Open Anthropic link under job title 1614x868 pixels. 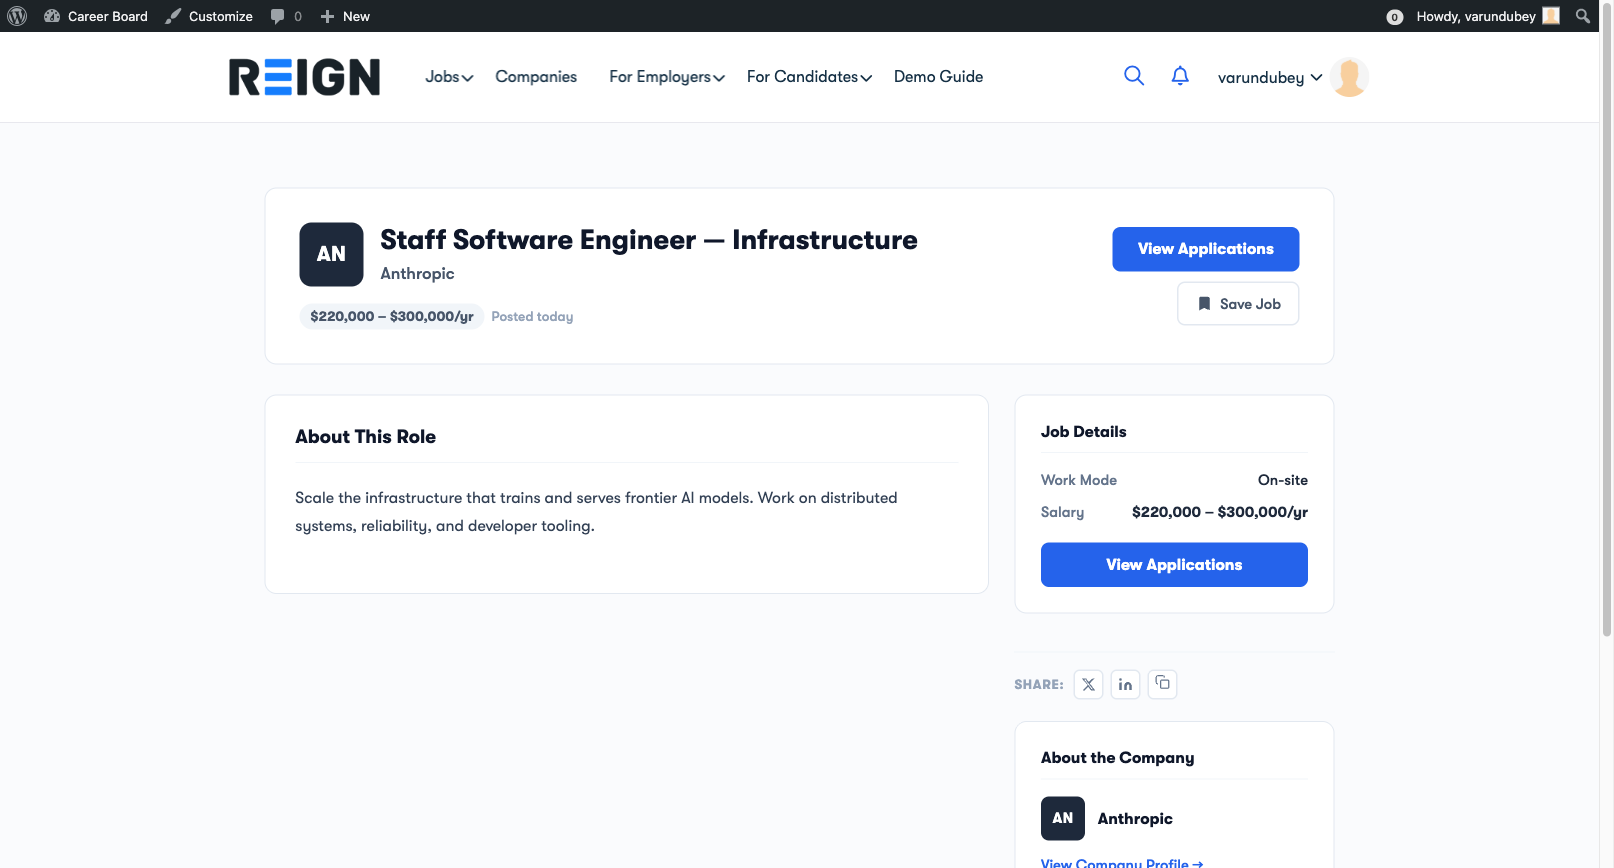[x=417, y=274]
